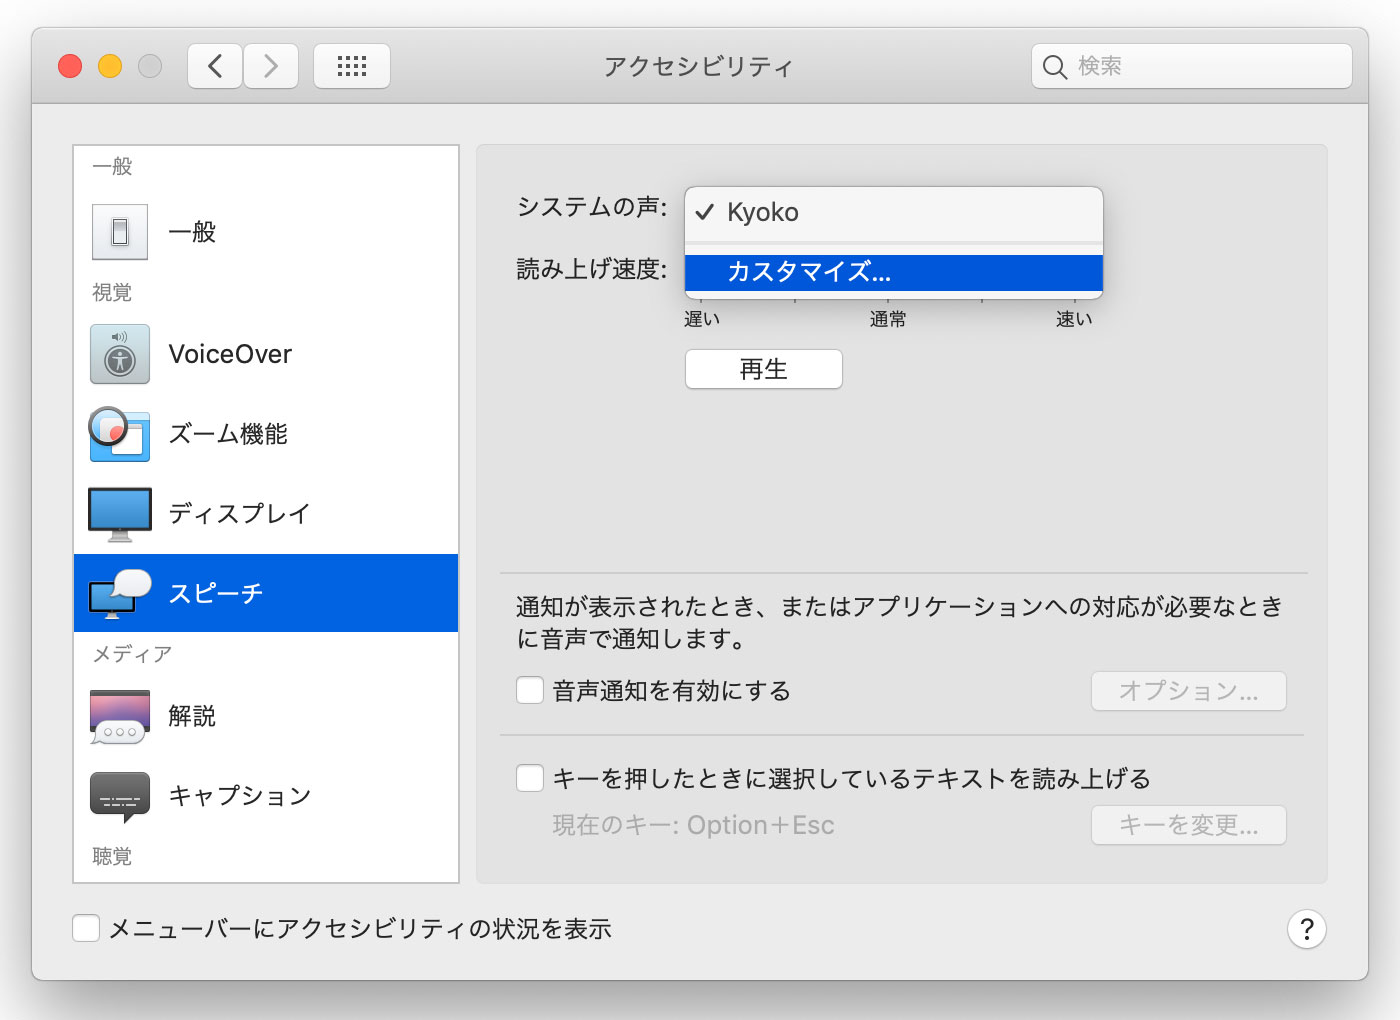
Task: Click the 解説 descriptions icon
Action: (120, 716)
